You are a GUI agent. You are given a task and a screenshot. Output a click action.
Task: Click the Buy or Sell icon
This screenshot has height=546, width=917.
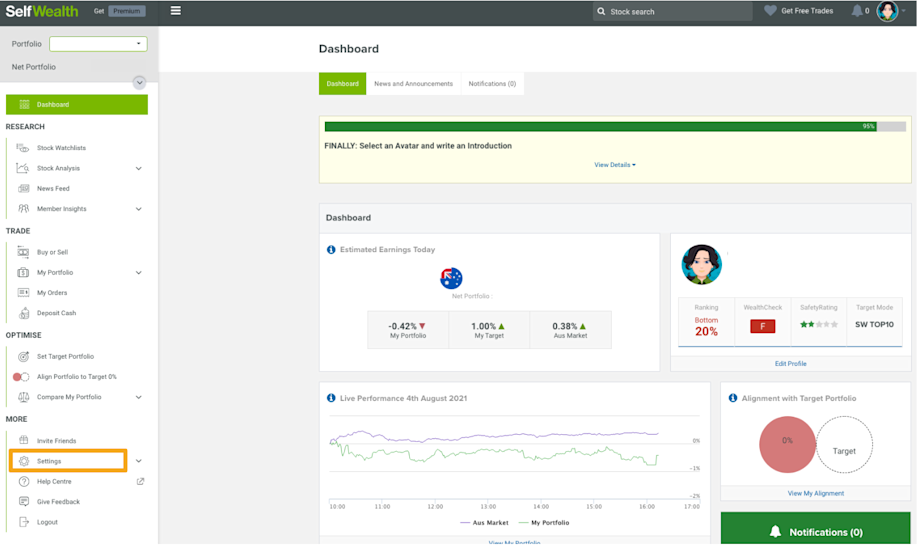coord(23,252)
